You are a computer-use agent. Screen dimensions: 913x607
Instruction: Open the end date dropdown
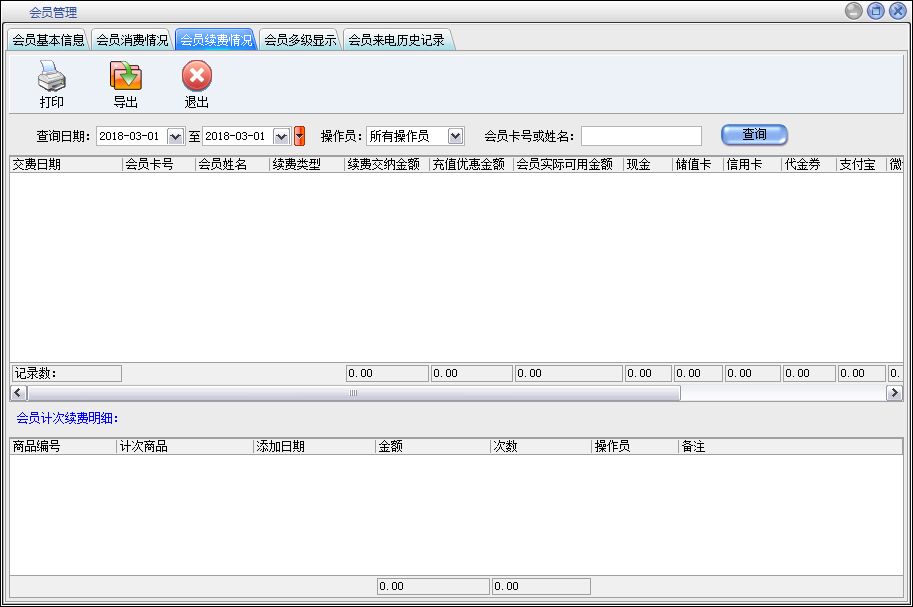(x=282, y=136)
